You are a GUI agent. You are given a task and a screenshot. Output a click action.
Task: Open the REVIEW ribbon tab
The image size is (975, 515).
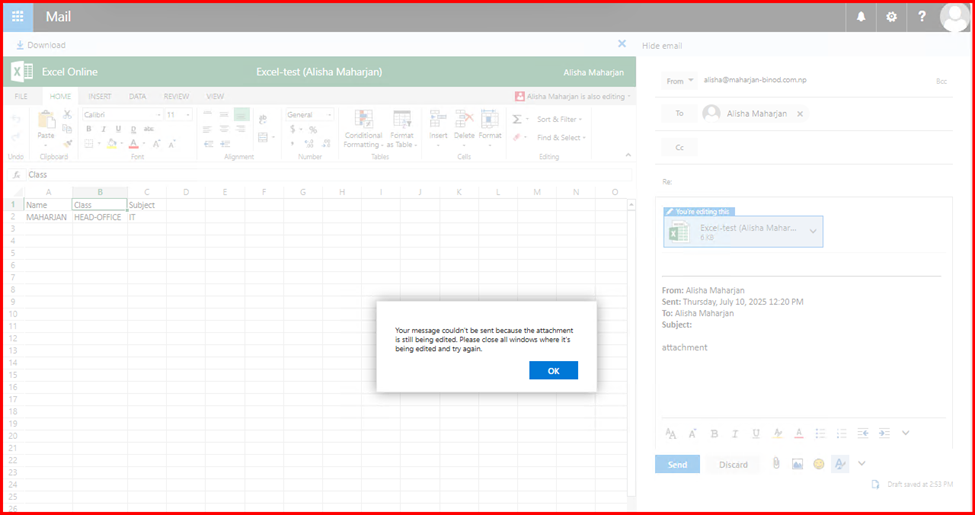176,97
